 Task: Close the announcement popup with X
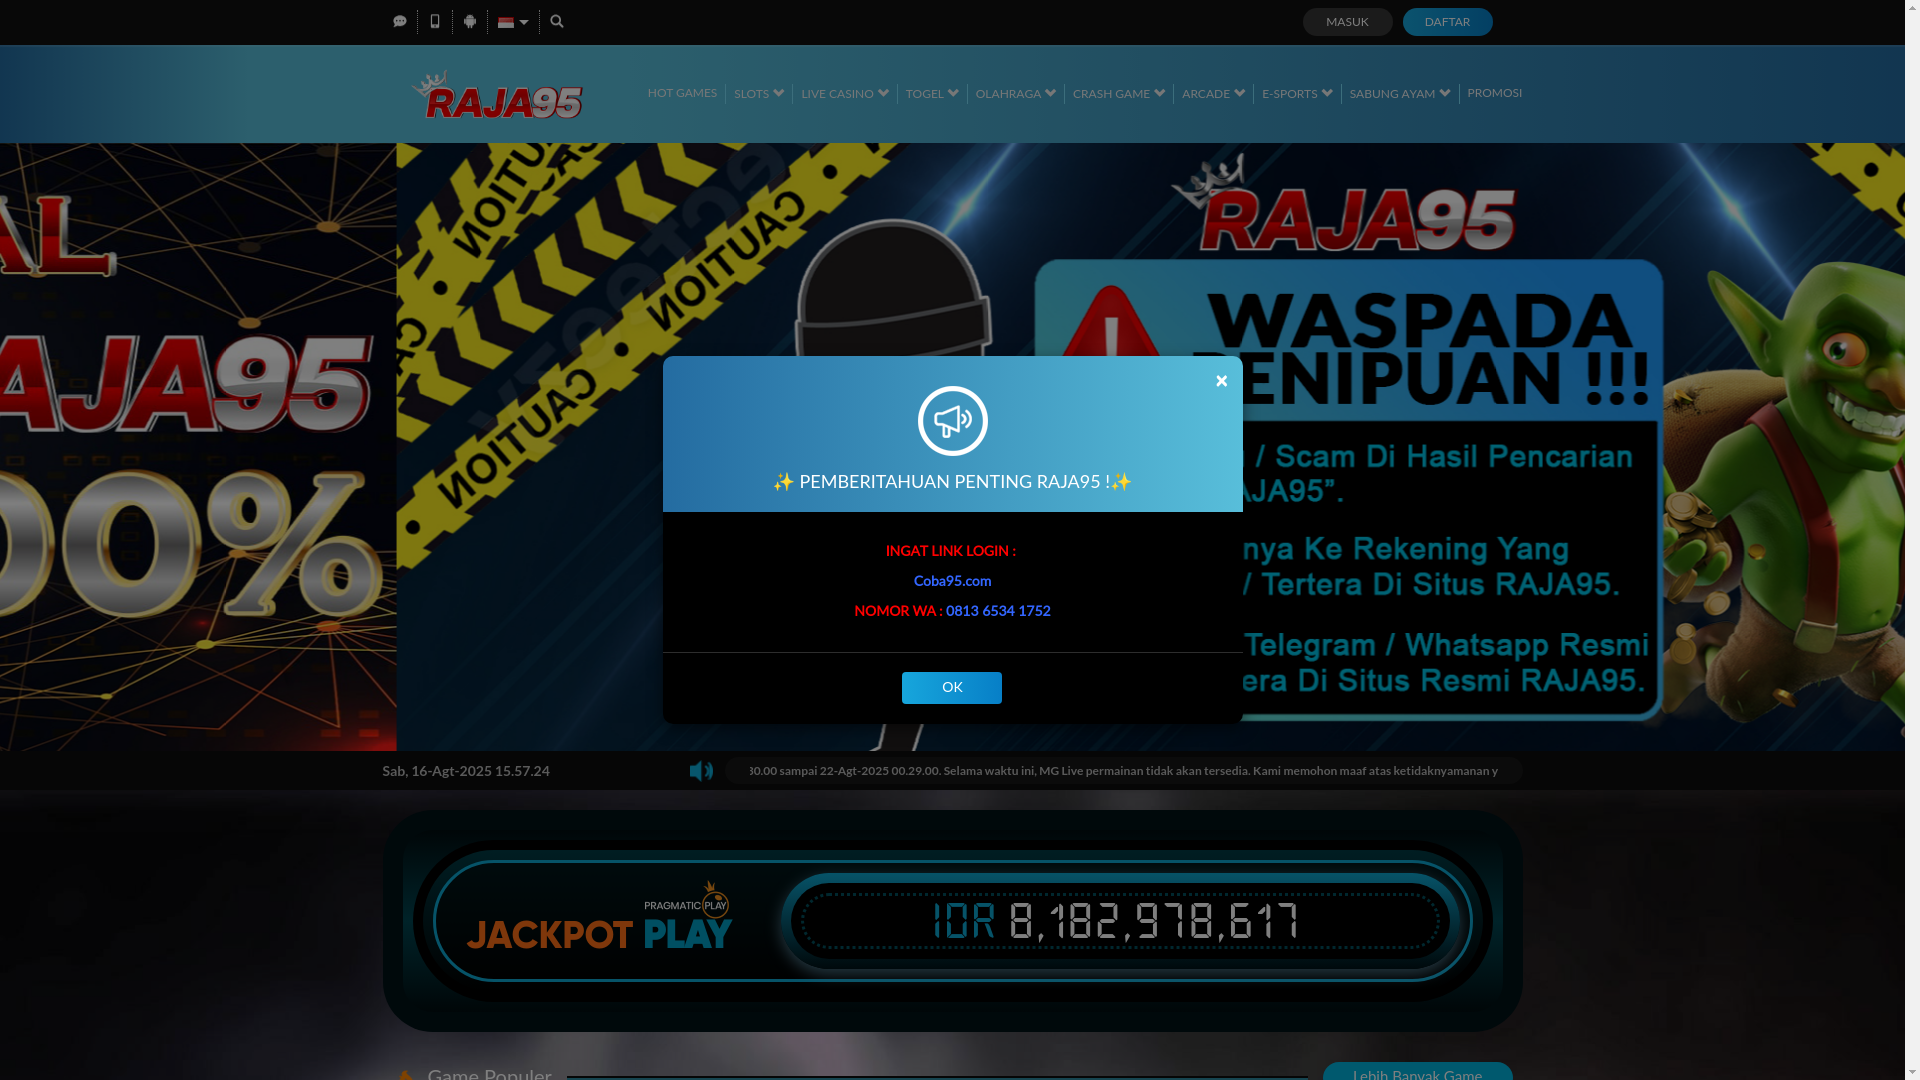pyautogui.click(x=1221, y=381)
